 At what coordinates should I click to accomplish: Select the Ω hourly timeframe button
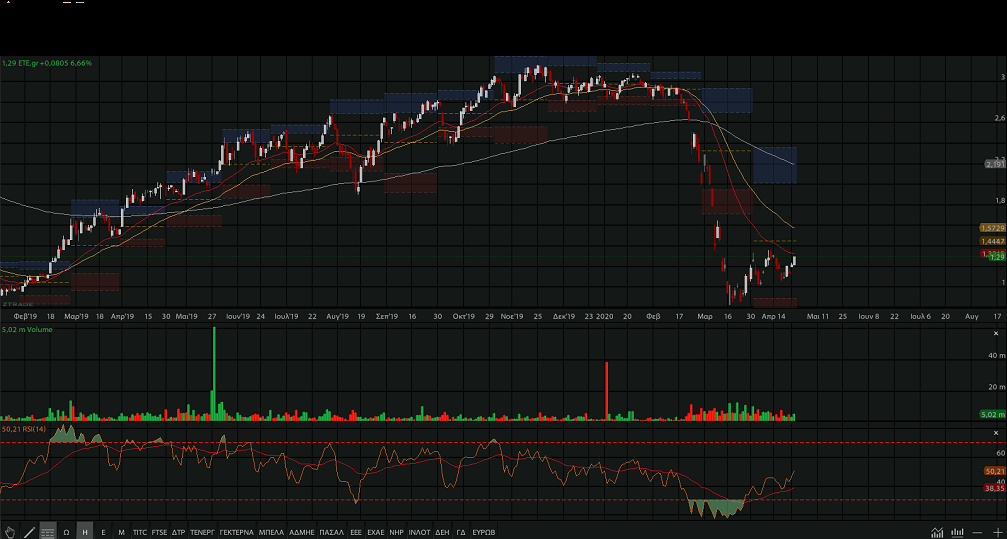[66, 532]
